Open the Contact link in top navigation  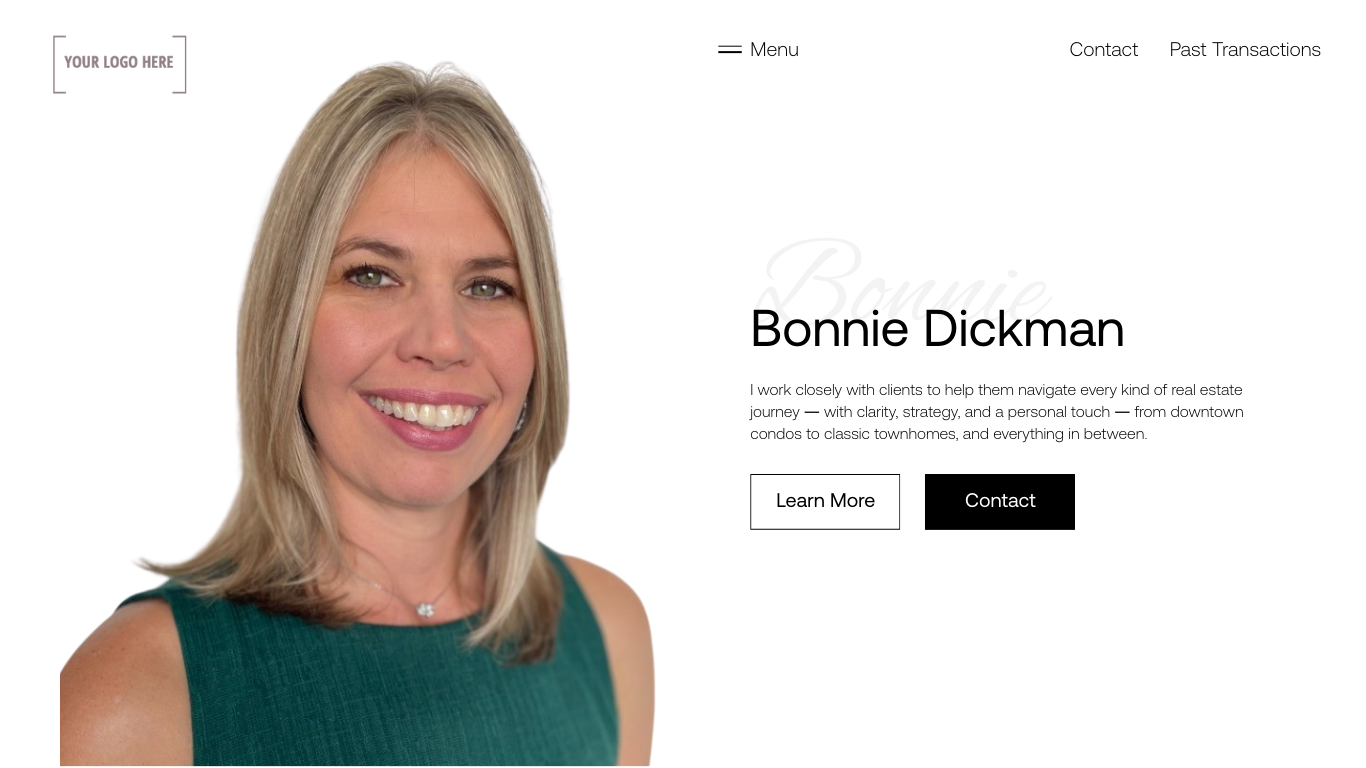tap(1103, 49)
